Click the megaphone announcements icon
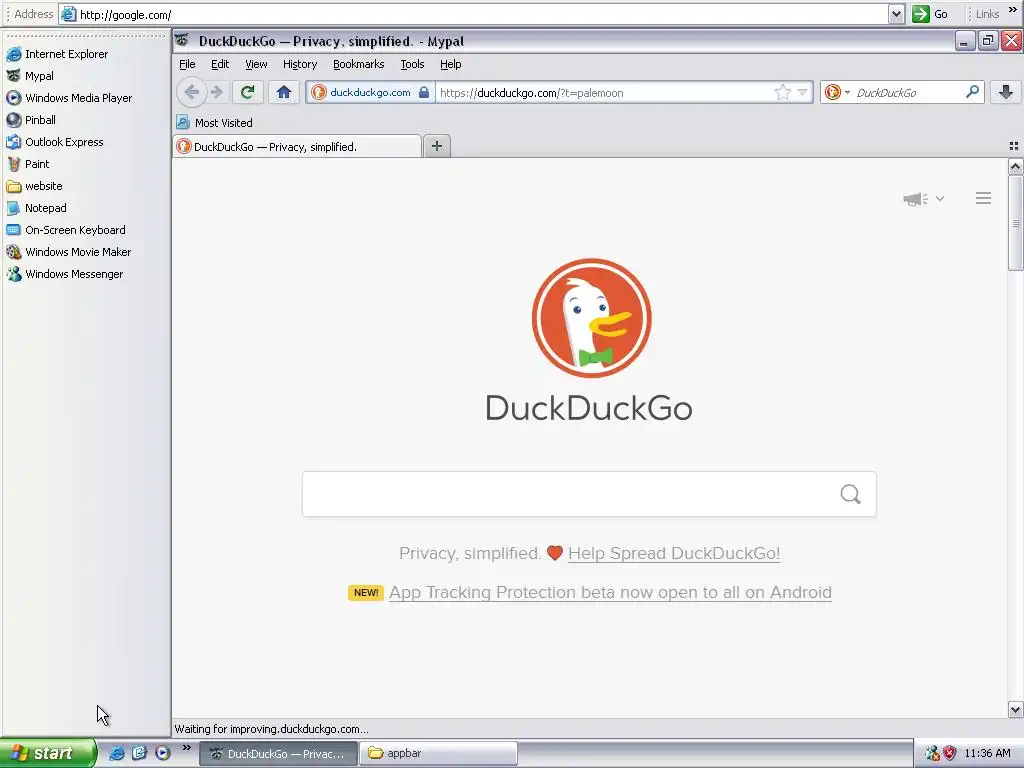 [915, 199]
